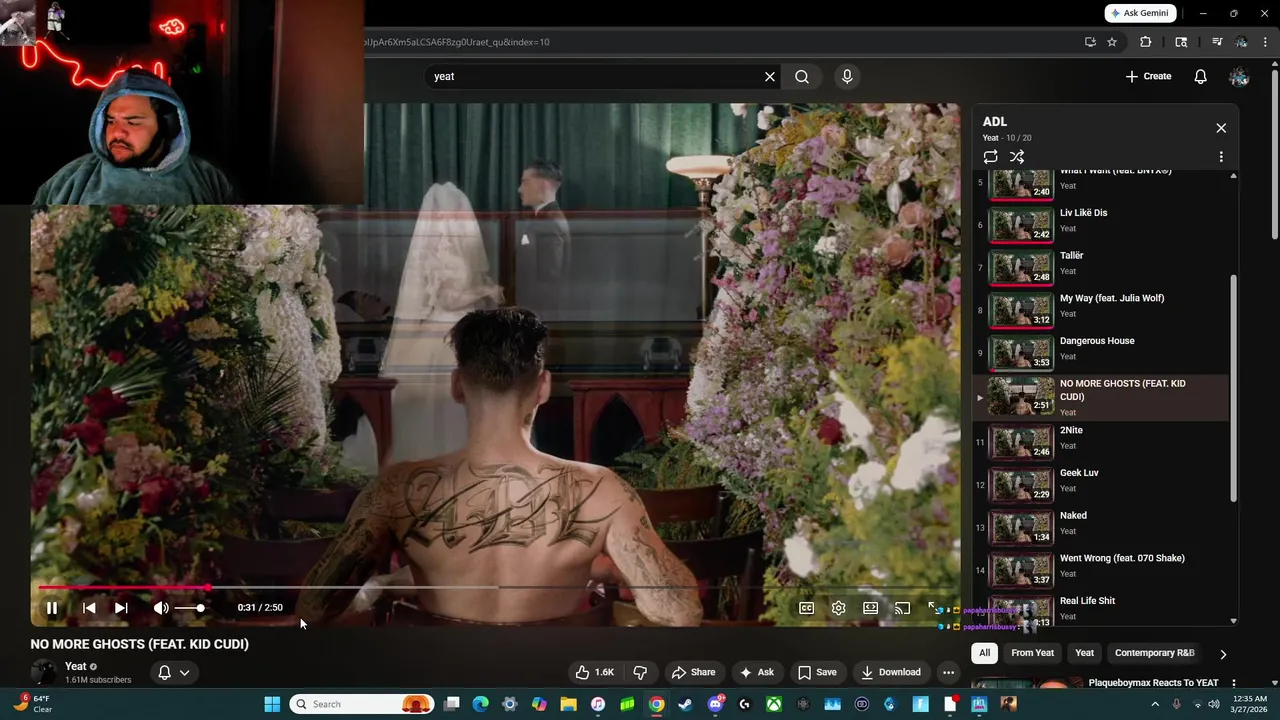Skip to the previous video
Viewport: 1280px width, 720px height.
tap(89, 607)
